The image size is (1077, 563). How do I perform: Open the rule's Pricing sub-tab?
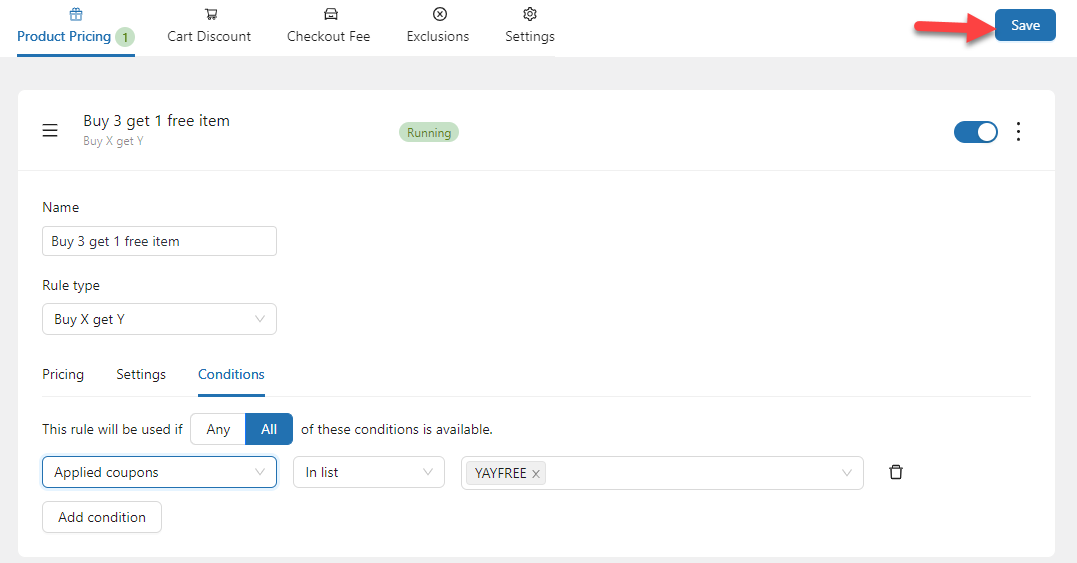63,374
